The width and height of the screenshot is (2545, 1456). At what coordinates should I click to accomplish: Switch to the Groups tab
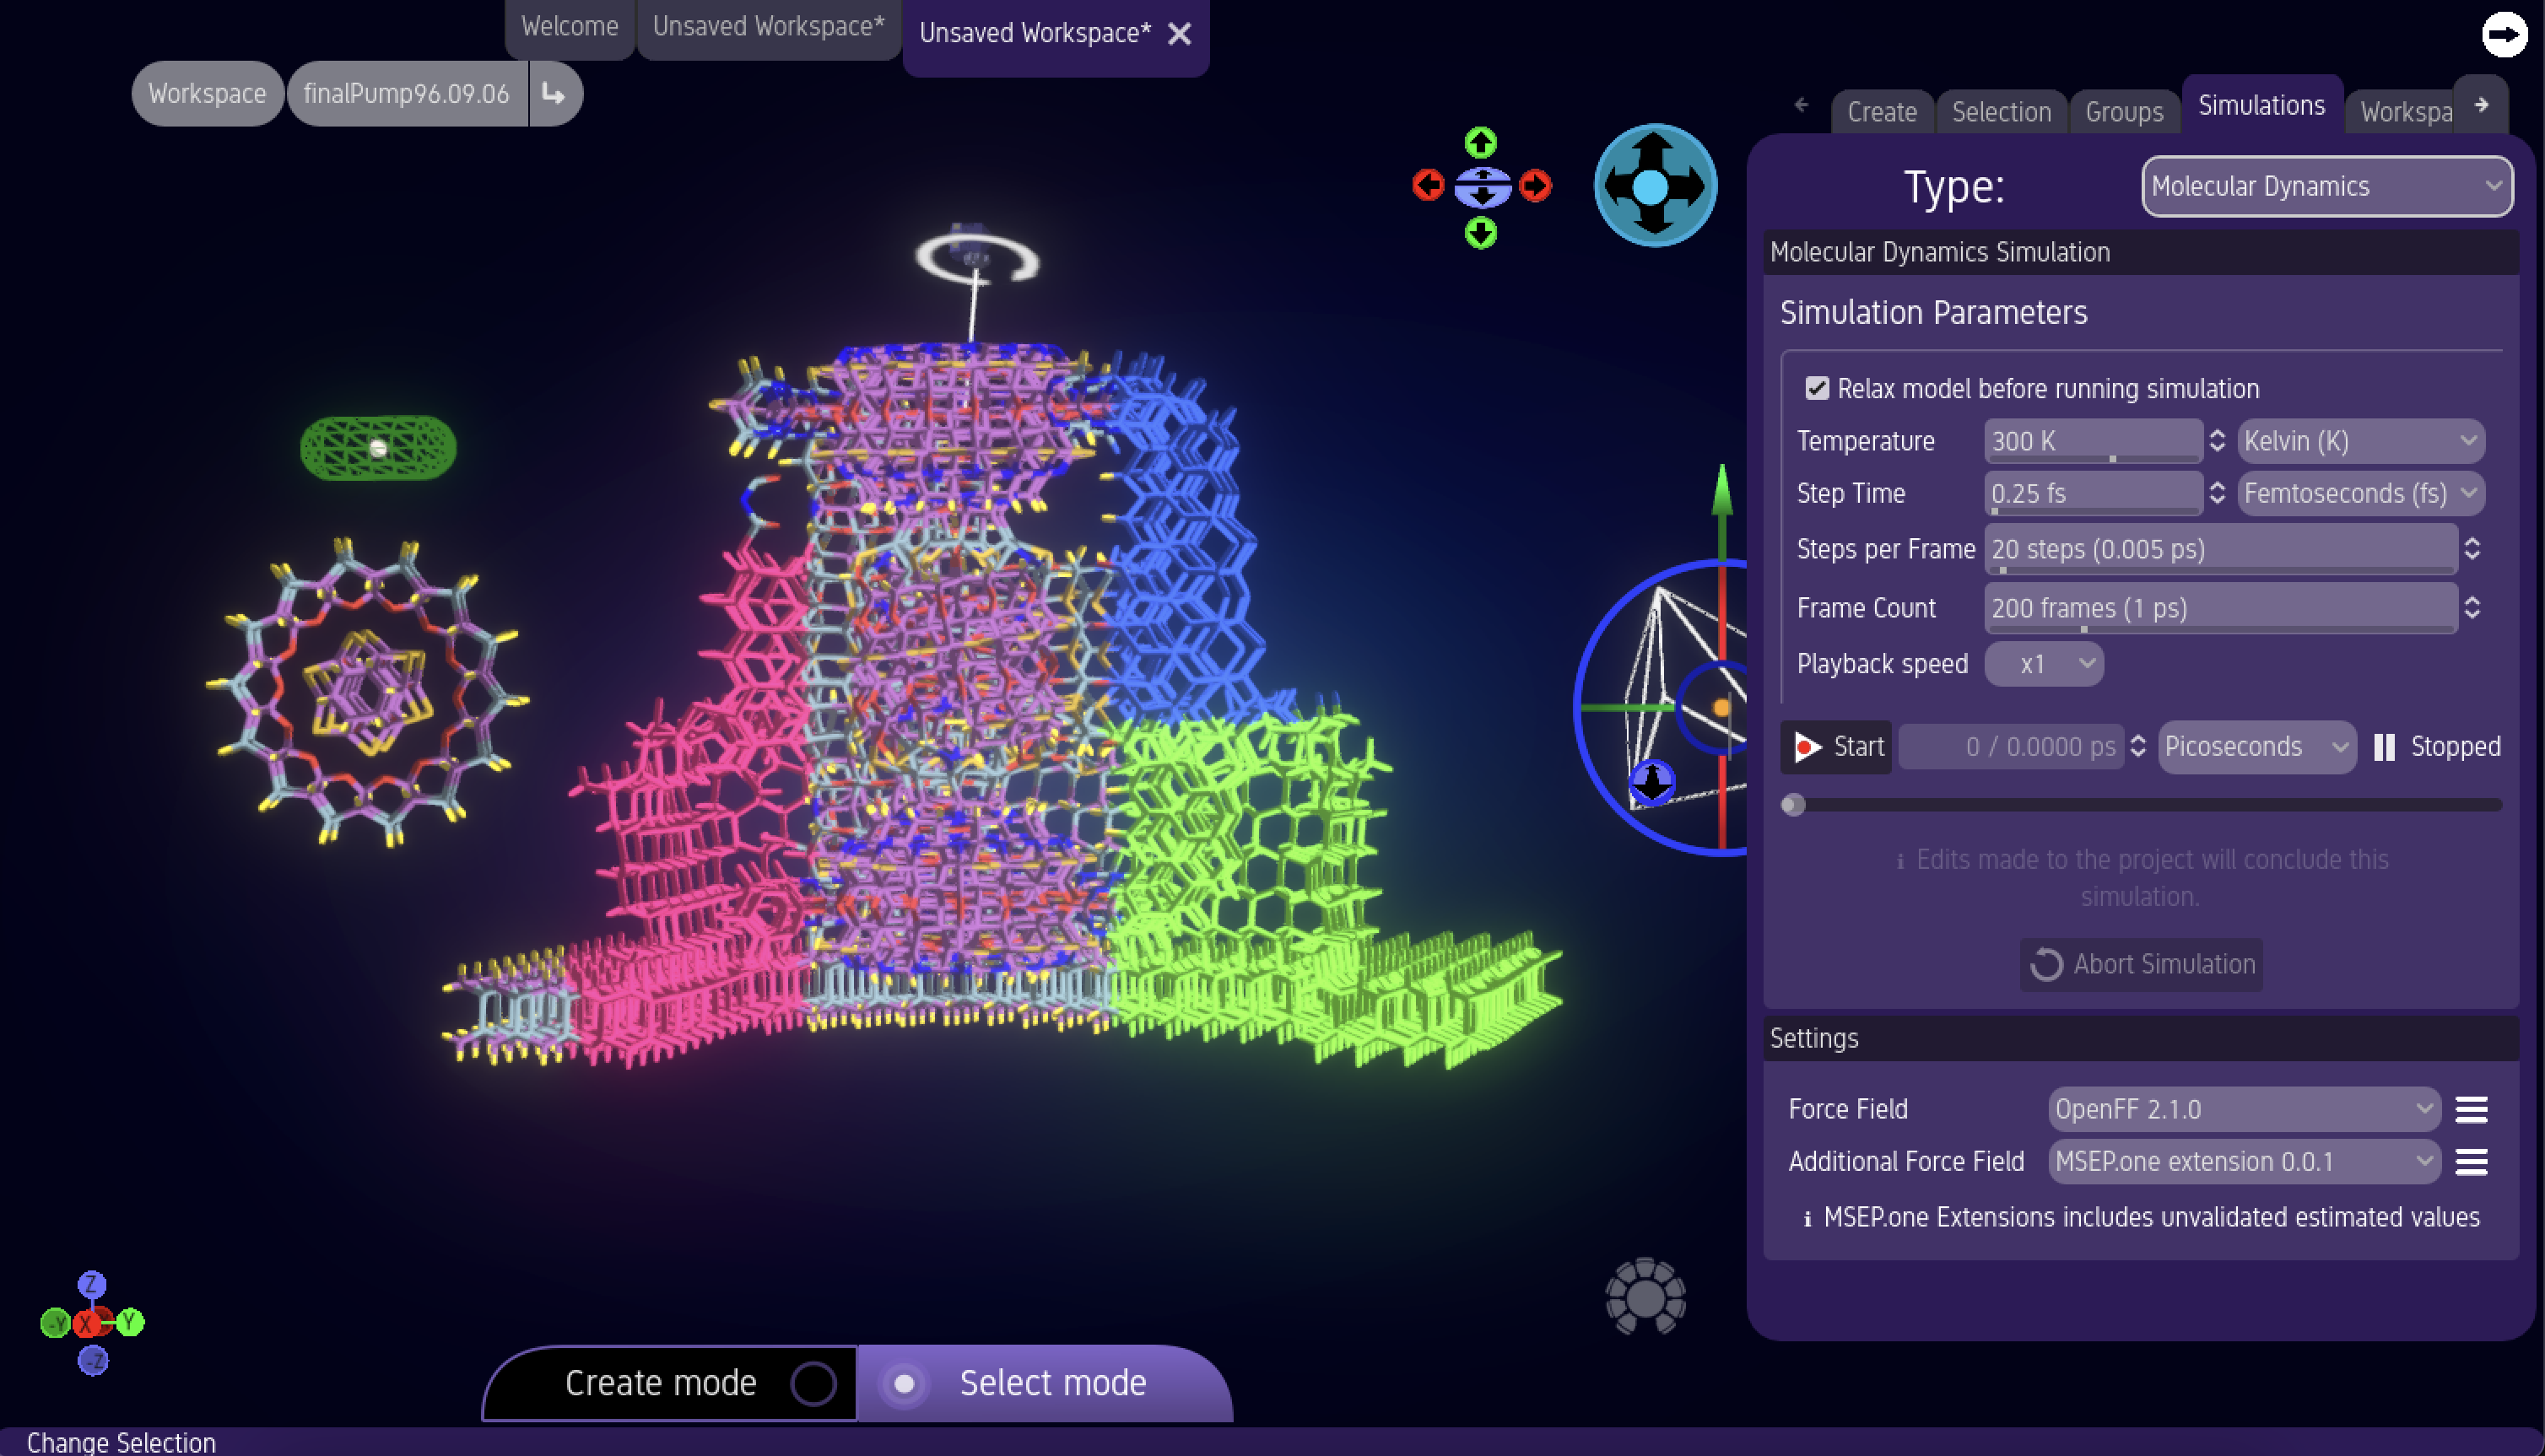[2123, 112]
